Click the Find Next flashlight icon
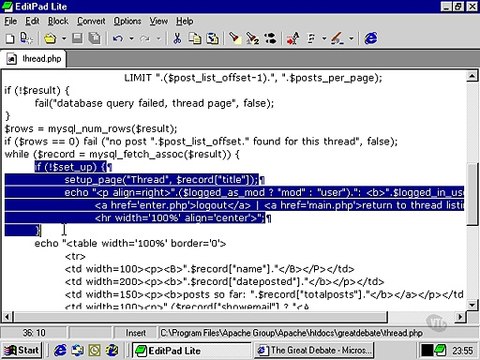 (252, 39)
